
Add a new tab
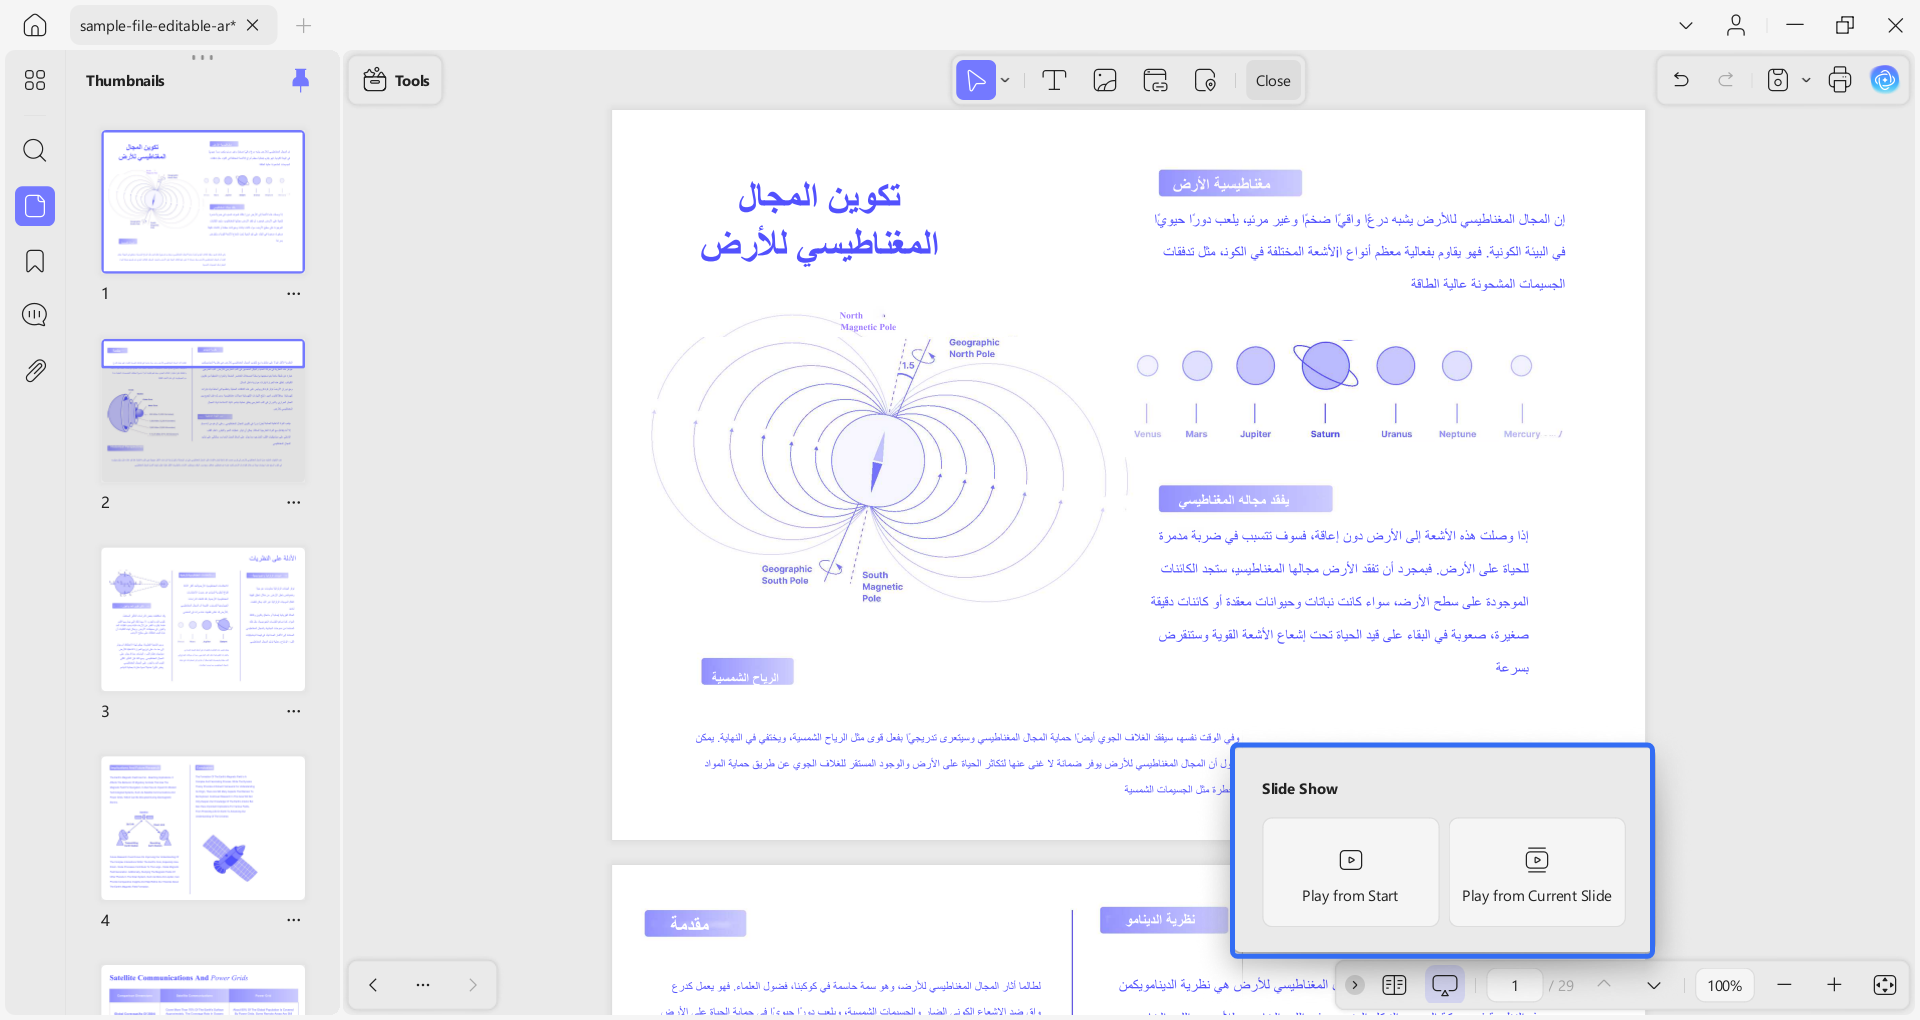tap(304, 25)
